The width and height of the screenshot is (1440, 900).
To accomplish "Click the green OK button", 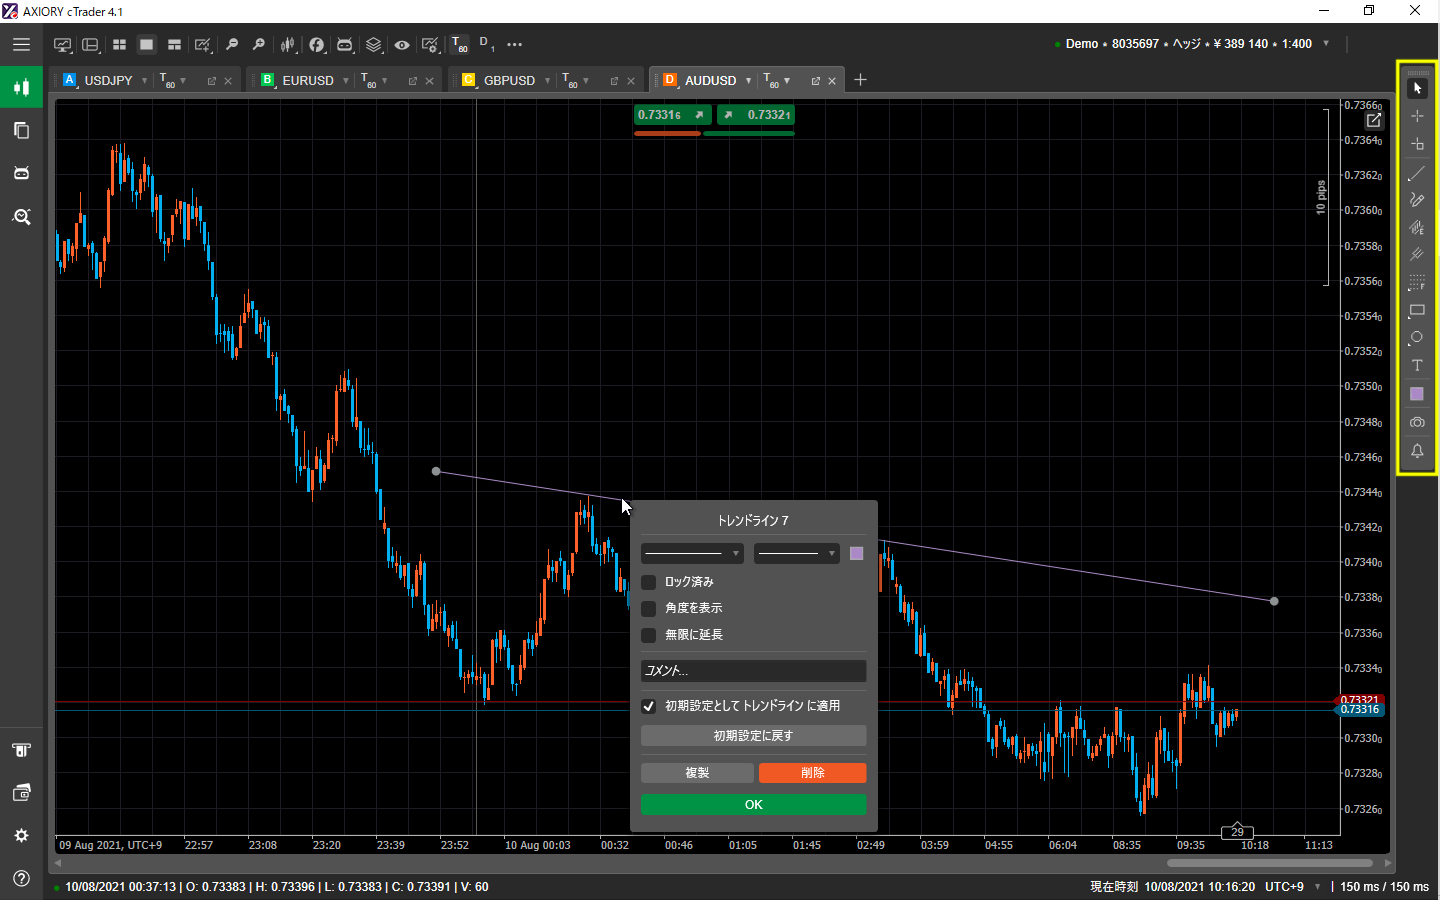I will (x=753, y=805).
